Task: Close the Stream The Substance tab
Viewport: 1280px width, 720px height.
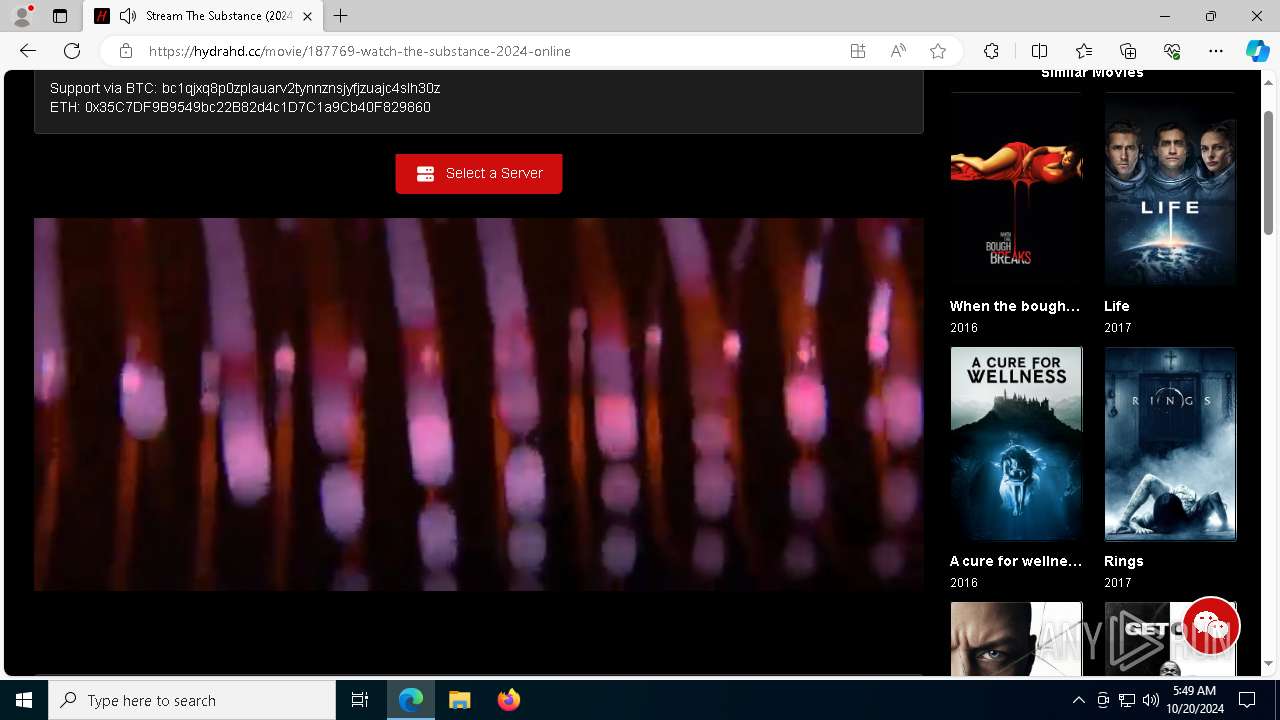Action: (x=307, y=16)
